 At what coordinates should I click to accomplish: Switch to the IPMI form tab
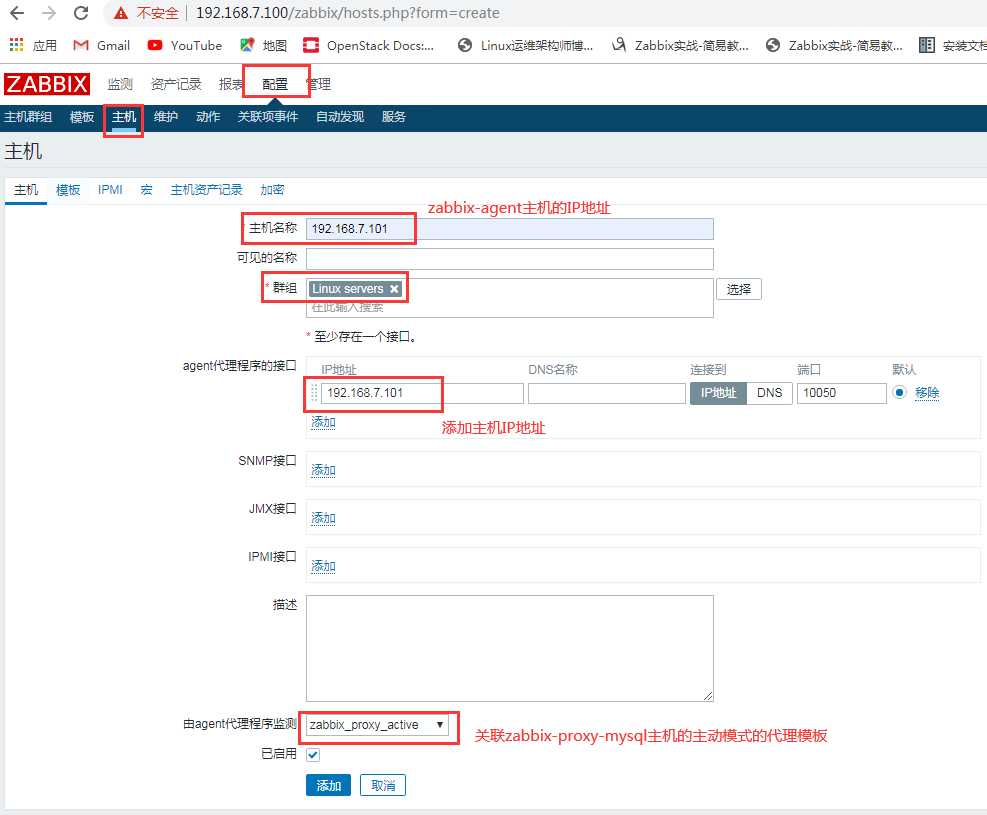(x=110, y=190)
